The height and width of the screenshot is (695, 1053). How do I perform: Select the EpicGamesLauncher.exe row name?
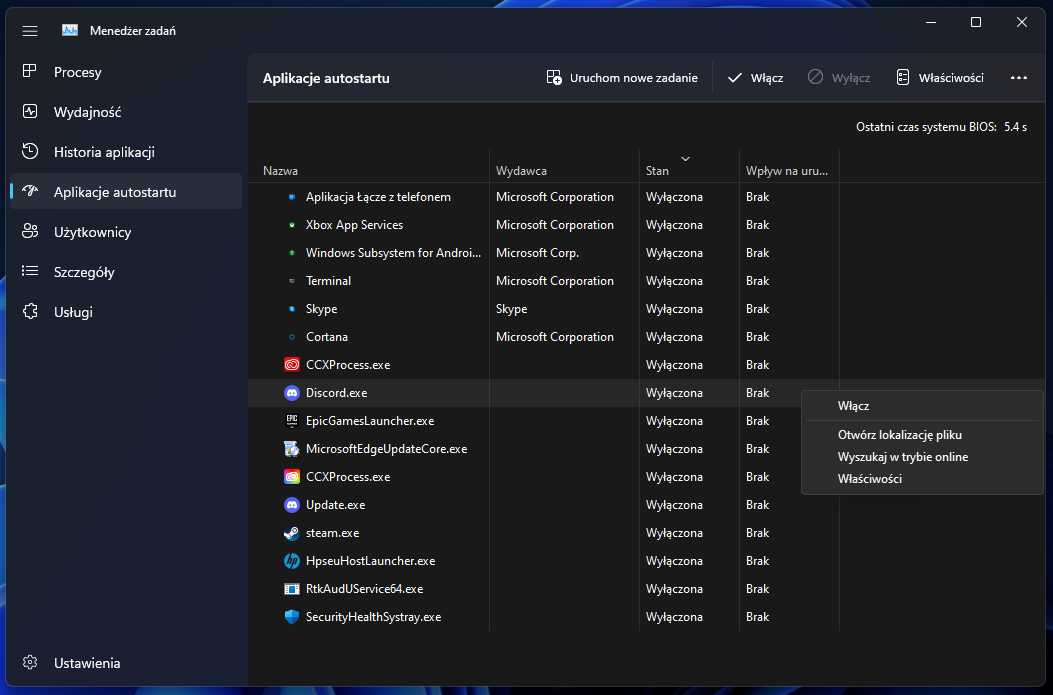[x=370, y=421]
